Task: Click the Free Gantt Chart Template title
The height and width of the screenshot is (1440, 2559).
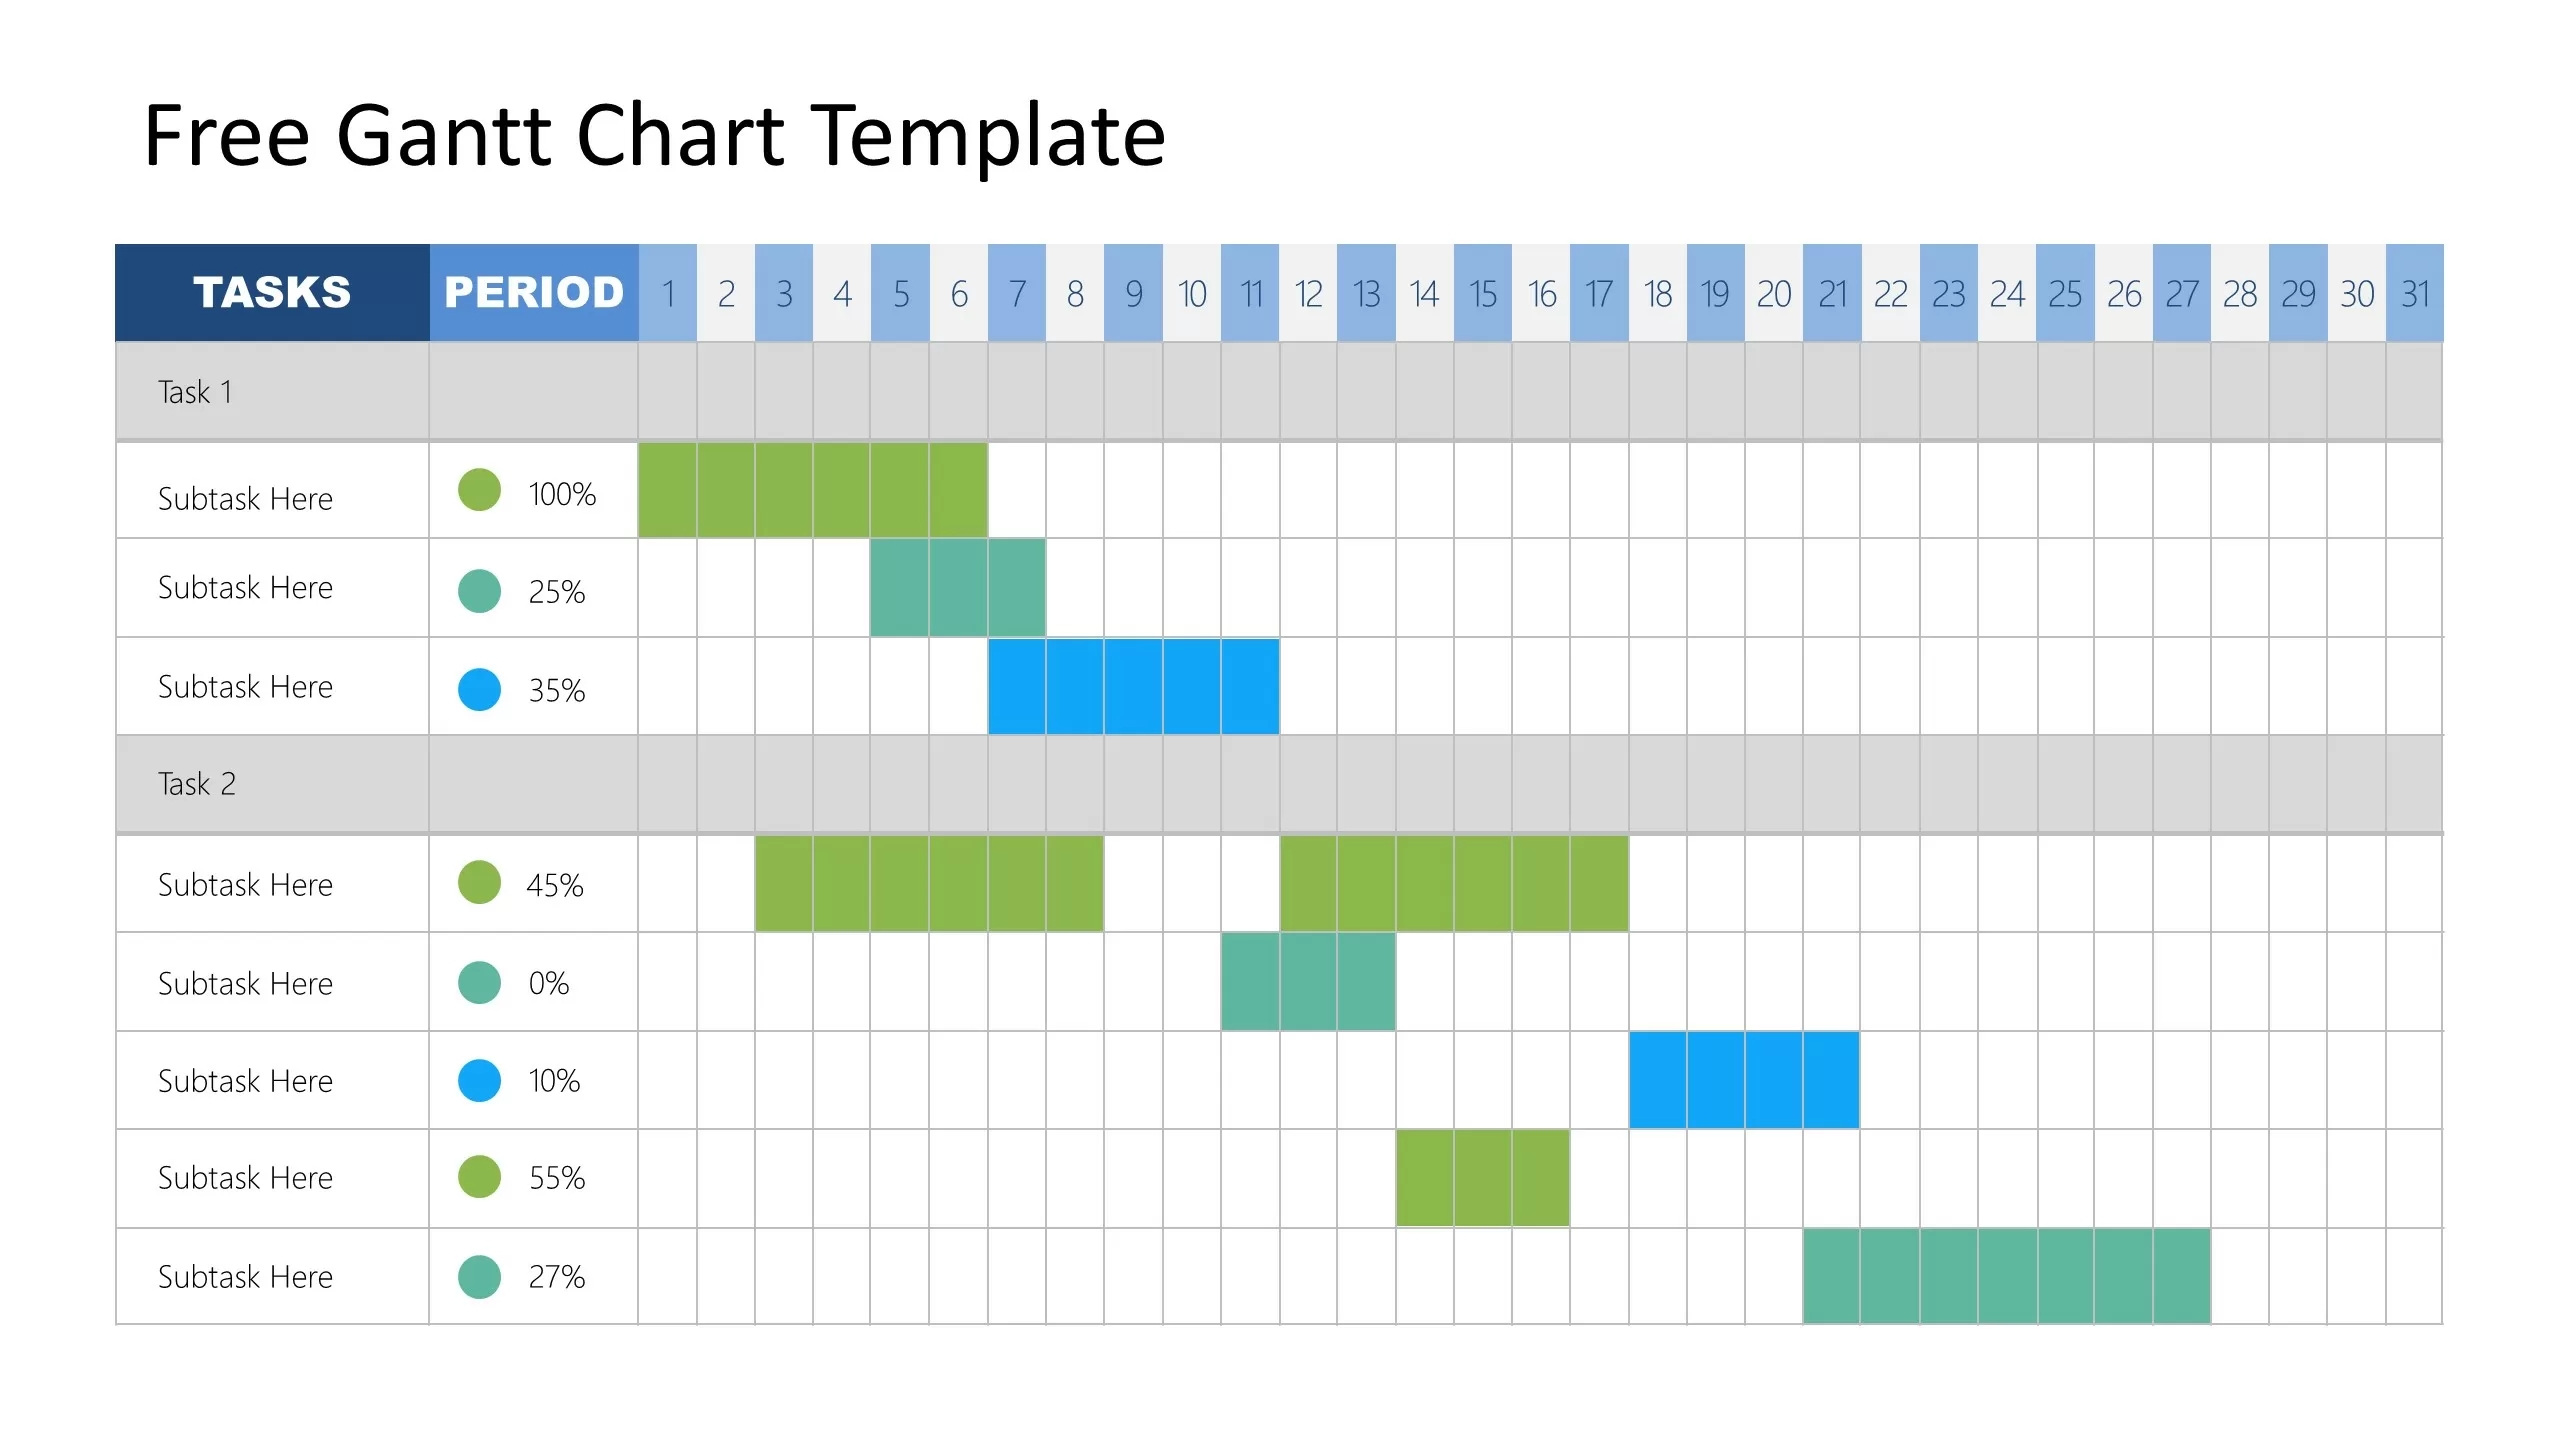Action: (655, 135)
